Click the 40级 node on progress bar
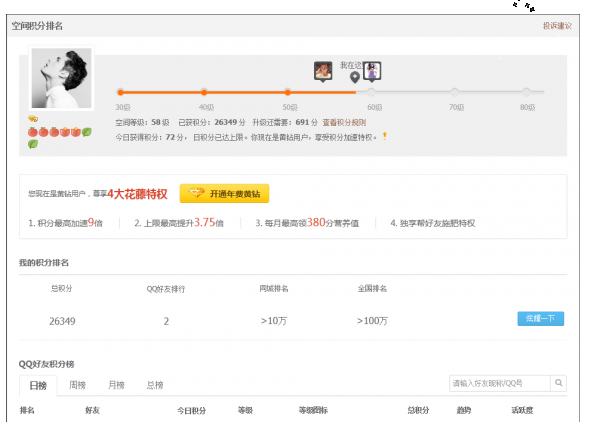This screenshot has width=600, height=422. [204, 92]
